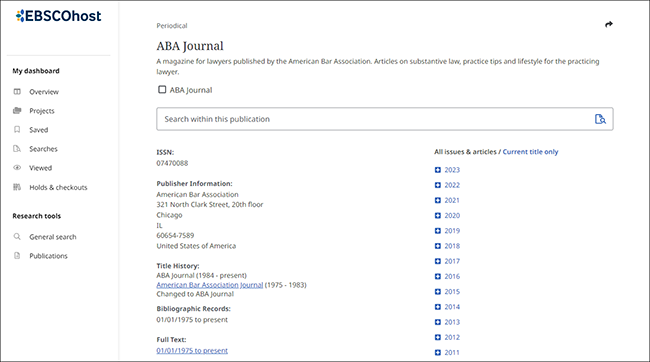Viewport: 650px width, 362px height.
Task: Click the Publications document icon
Action: coord(17,256)
